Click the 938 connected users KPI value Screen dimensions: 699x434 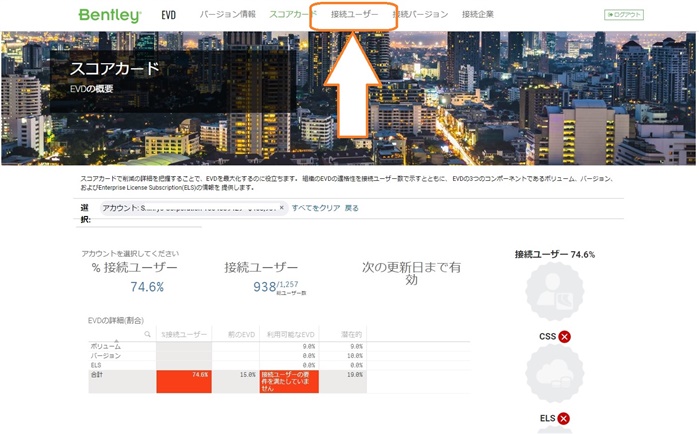pyautogui.click(x=265, y=287)
